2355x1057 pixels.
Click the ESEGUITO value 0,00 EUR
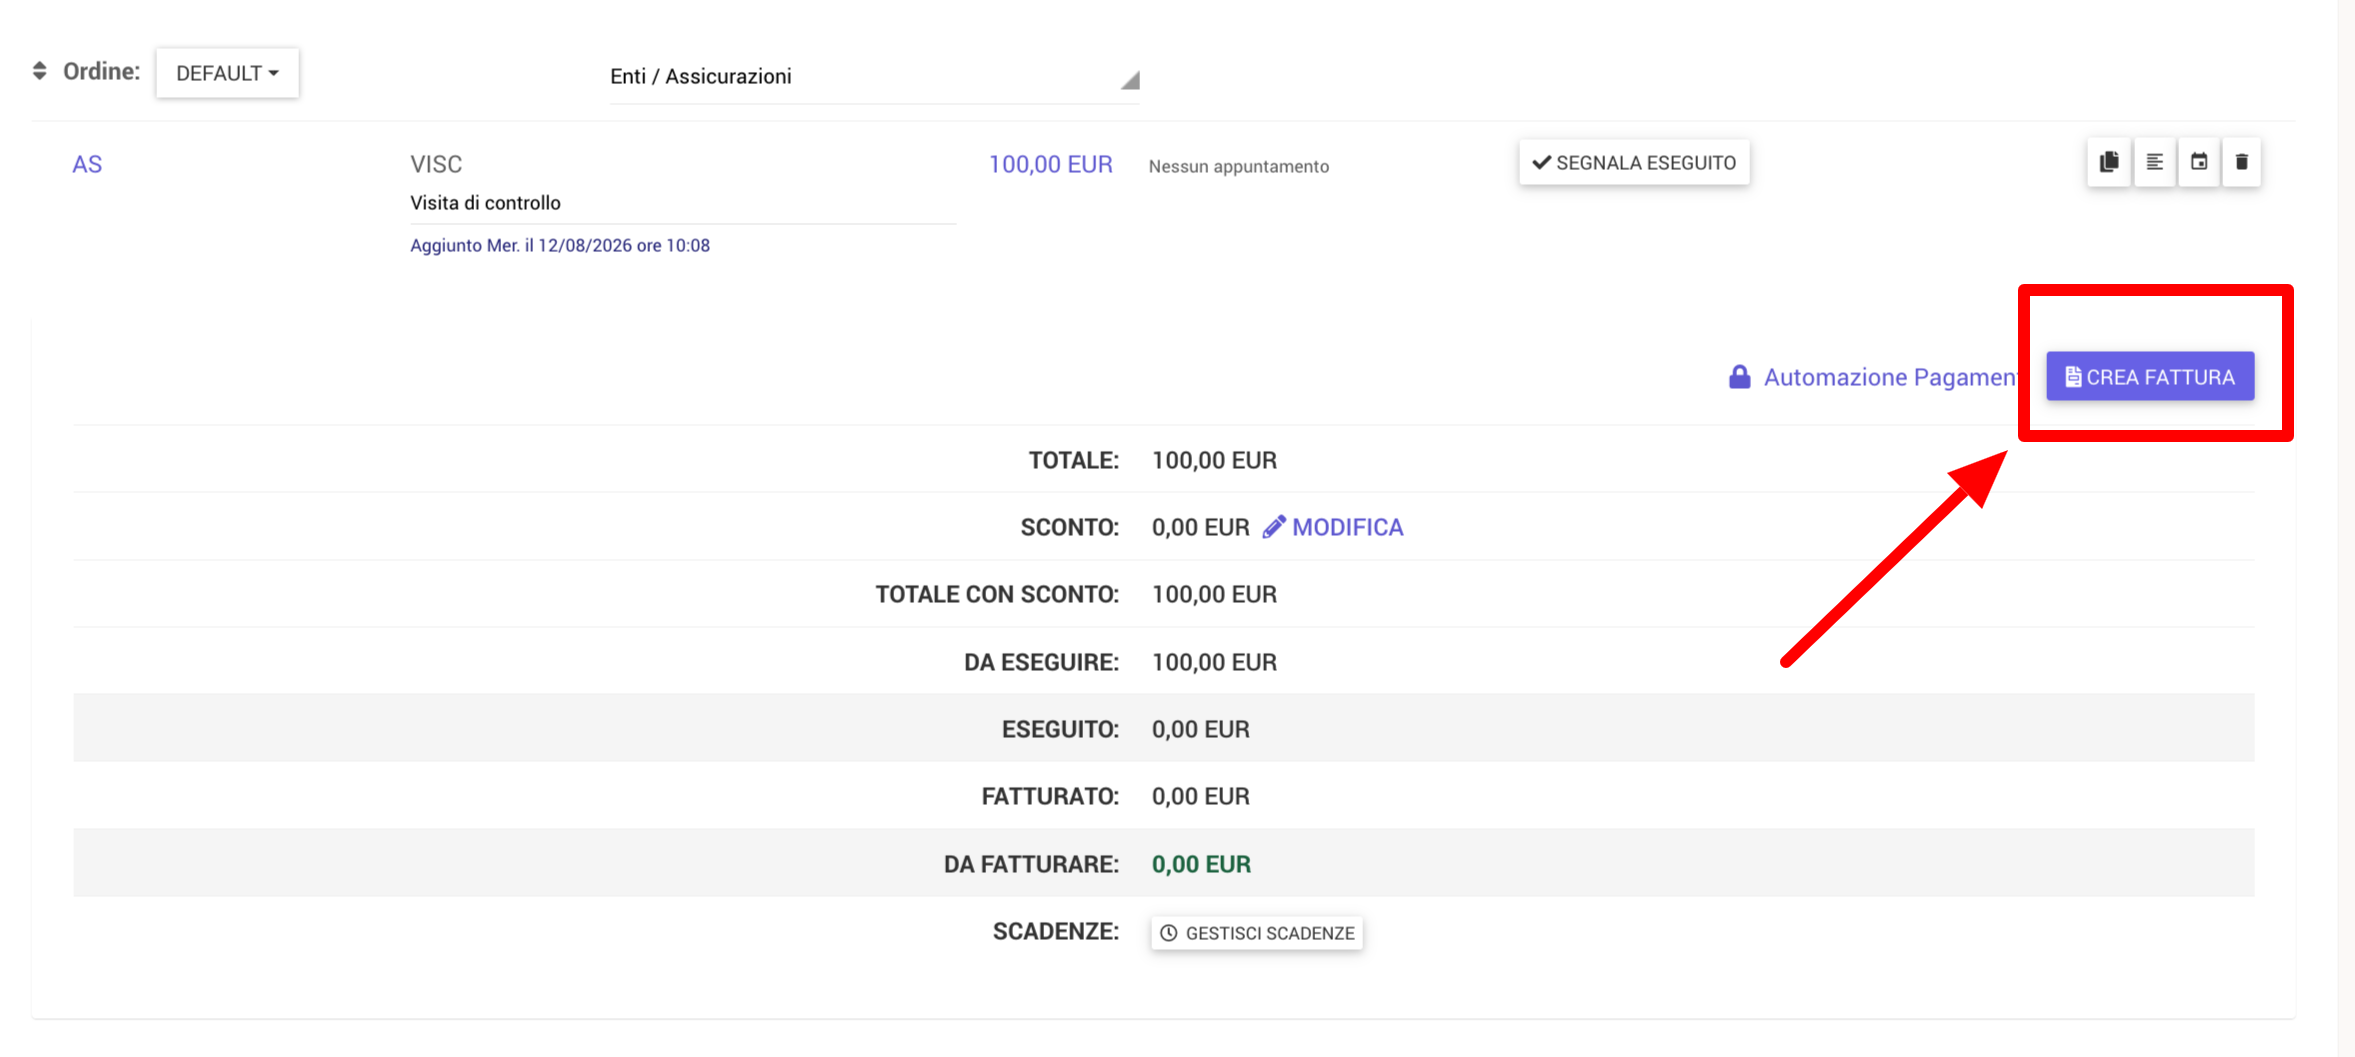1200,729
